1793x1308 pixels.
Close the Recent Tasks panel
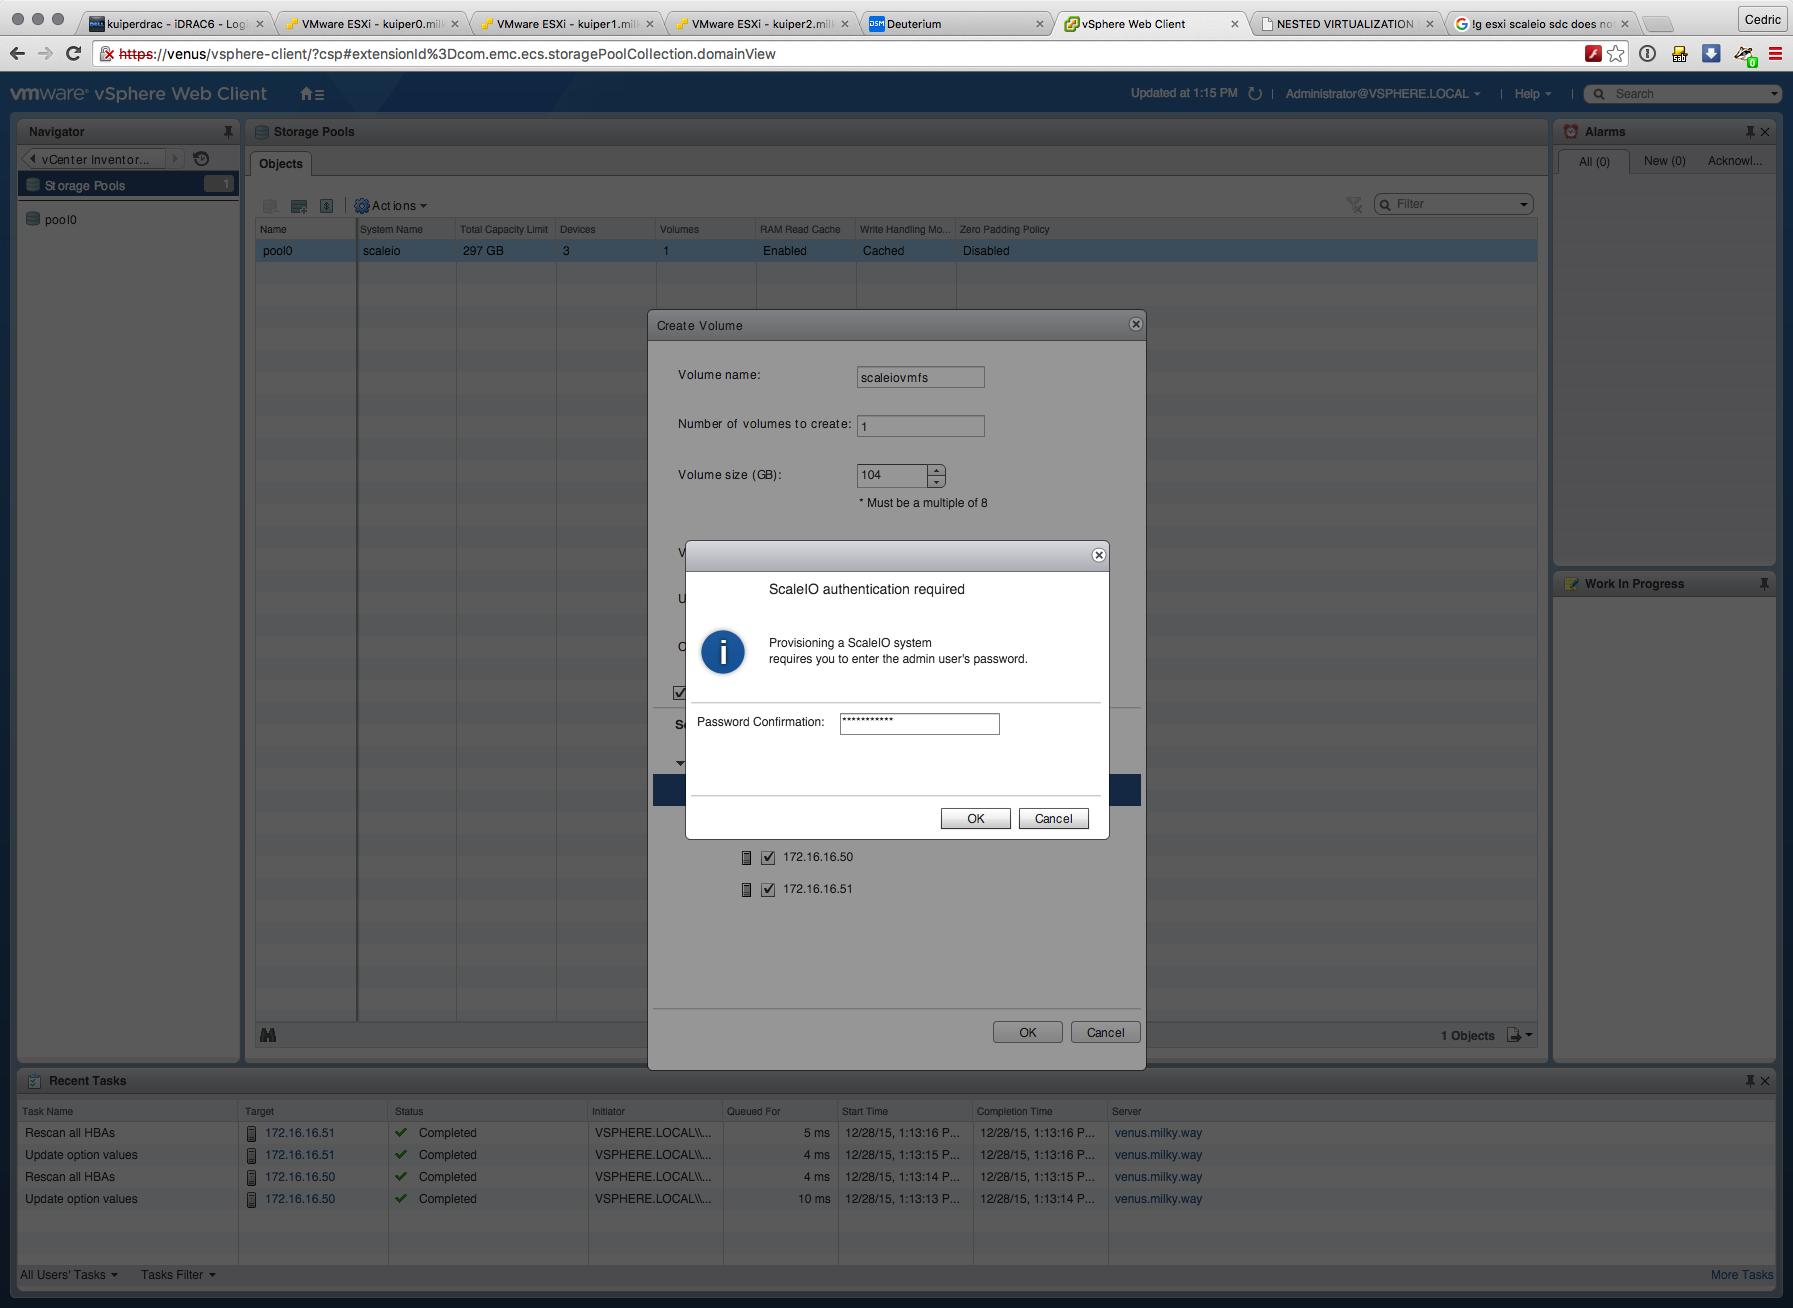pos(1765,1081)
